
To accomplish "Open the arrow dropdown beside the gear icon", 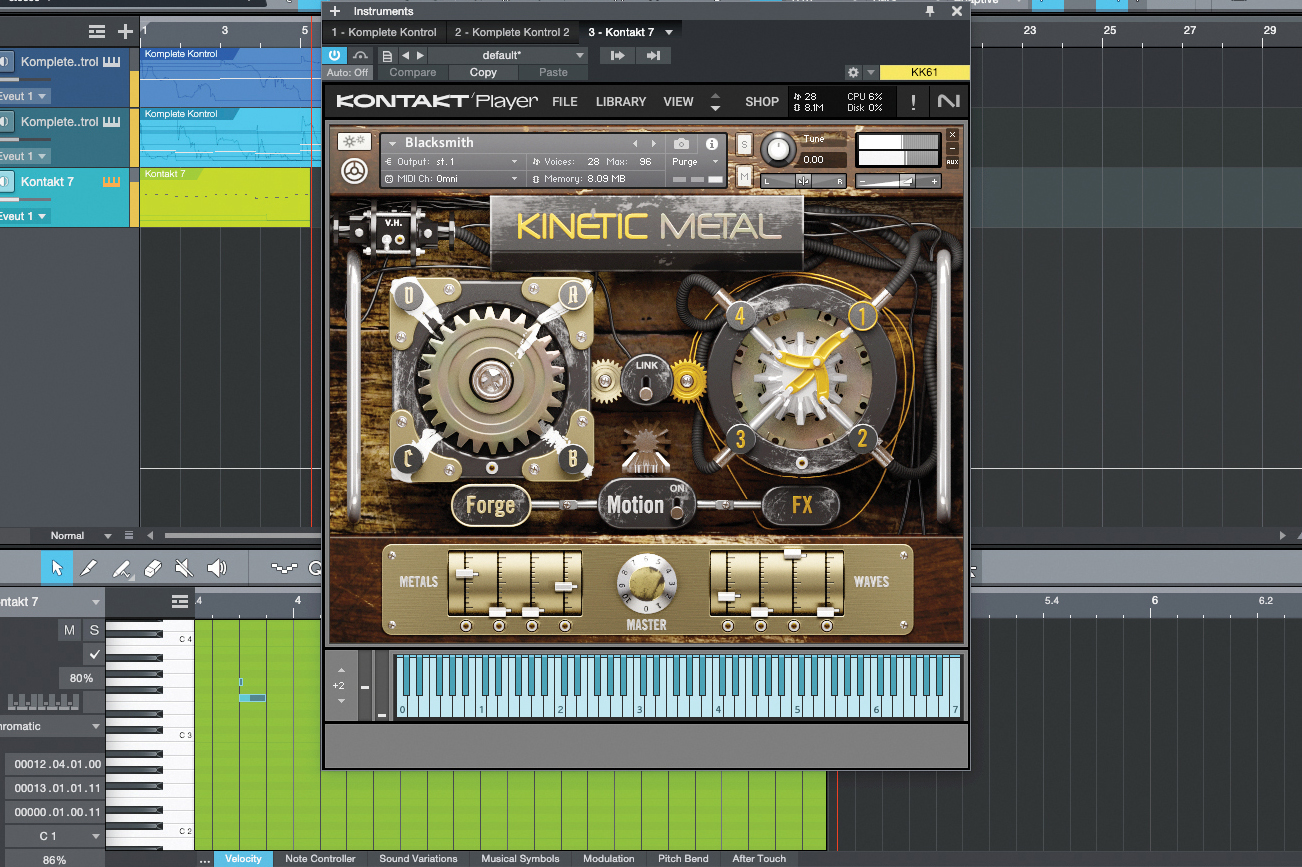I will pyautogui.click(x=871, y=73).
